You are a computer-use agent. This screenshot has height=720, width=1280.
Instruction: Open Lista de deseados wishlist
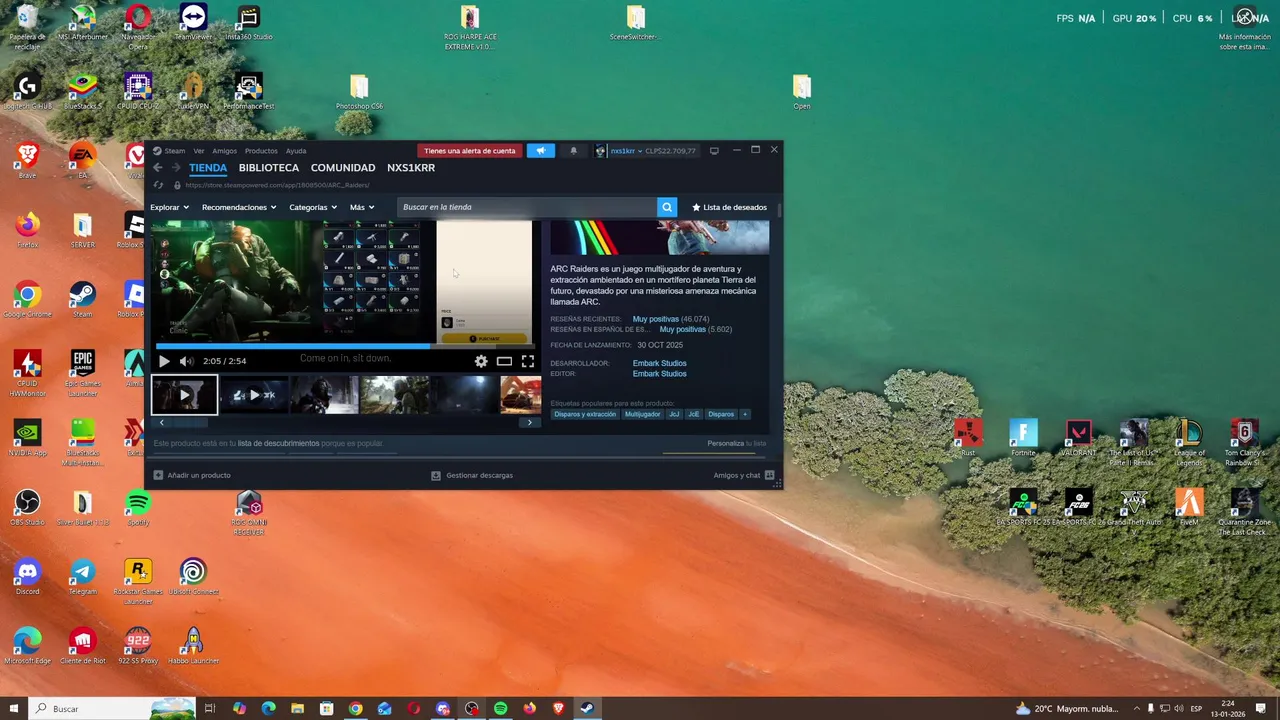(729, 207)
